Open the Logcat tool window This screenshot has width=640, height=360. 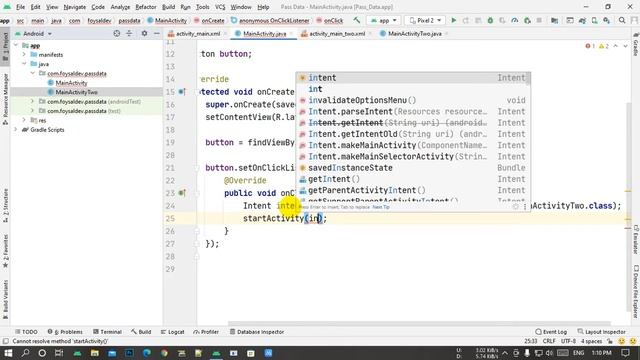[173, 332]
